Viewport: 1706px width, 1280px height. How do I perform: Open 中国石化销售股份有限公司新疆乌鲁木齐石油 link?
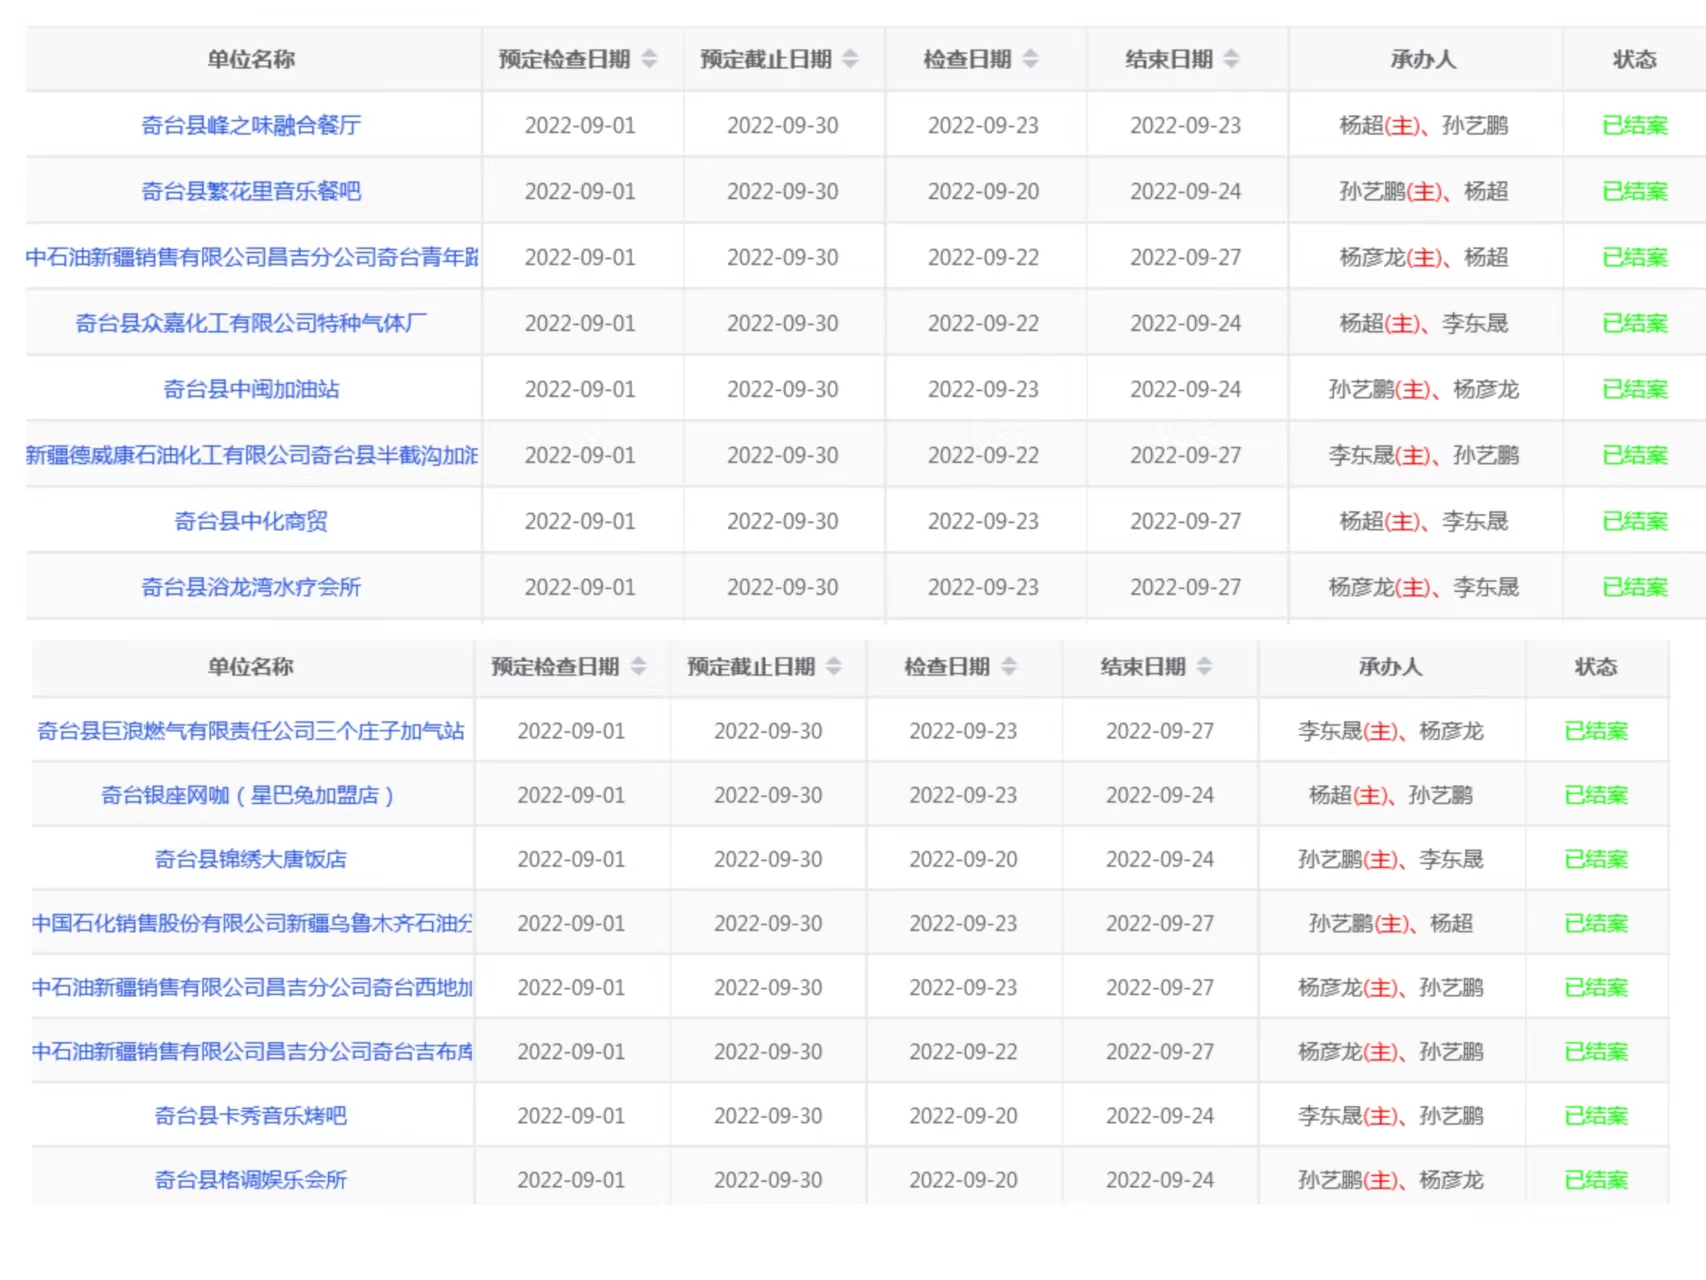pyautogui.click(x=252, y=923)
